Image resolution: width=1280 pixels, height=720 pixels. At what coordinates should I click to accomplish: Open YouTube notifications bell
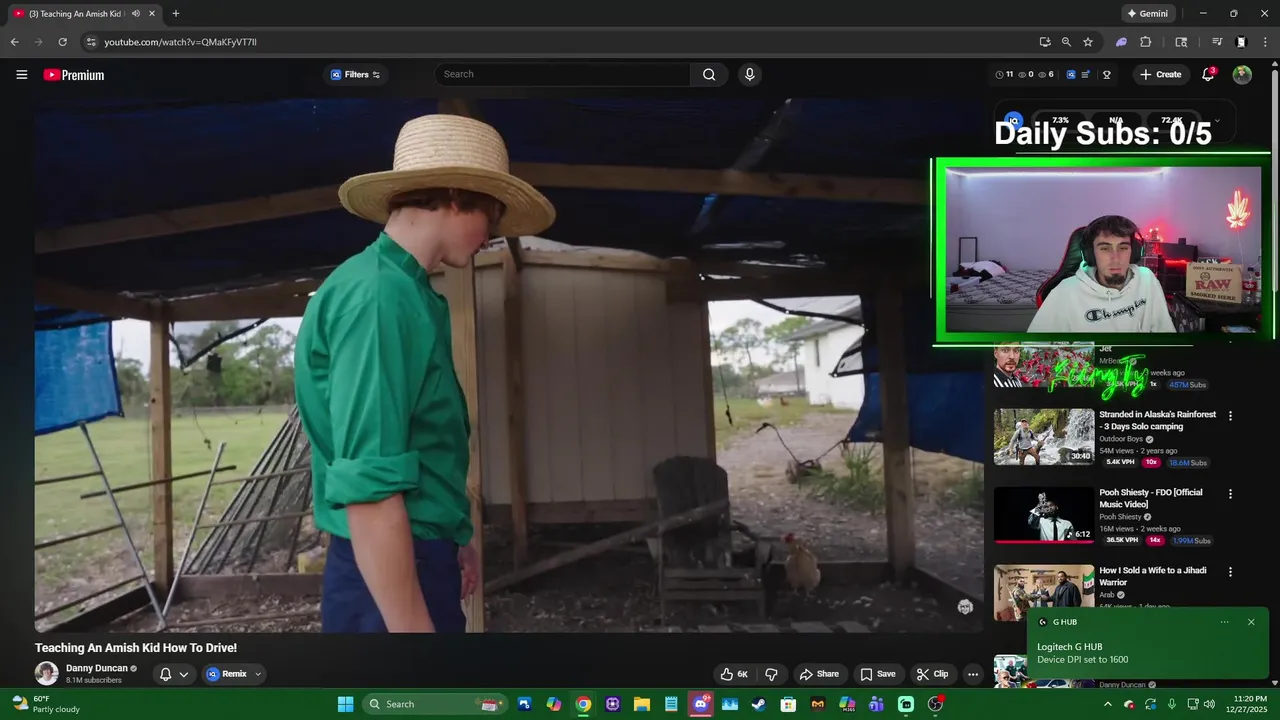point(1208,75)
